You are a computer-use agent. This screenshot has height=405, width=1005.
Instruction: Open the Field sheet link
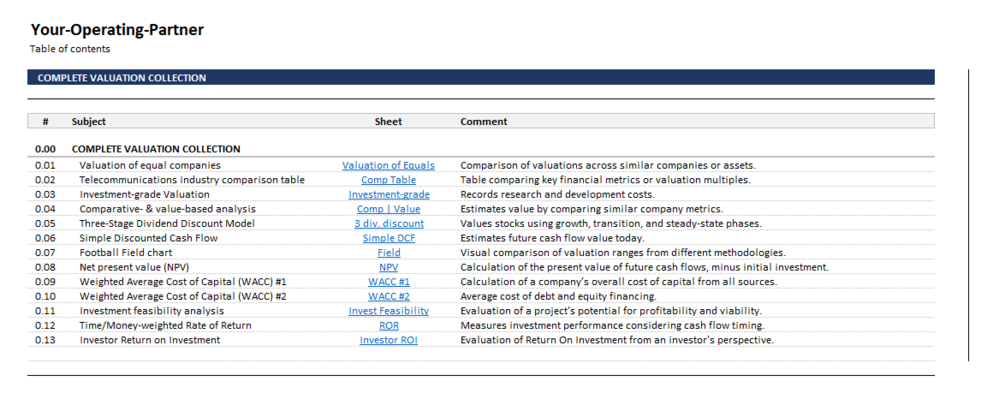pos(389,252)
